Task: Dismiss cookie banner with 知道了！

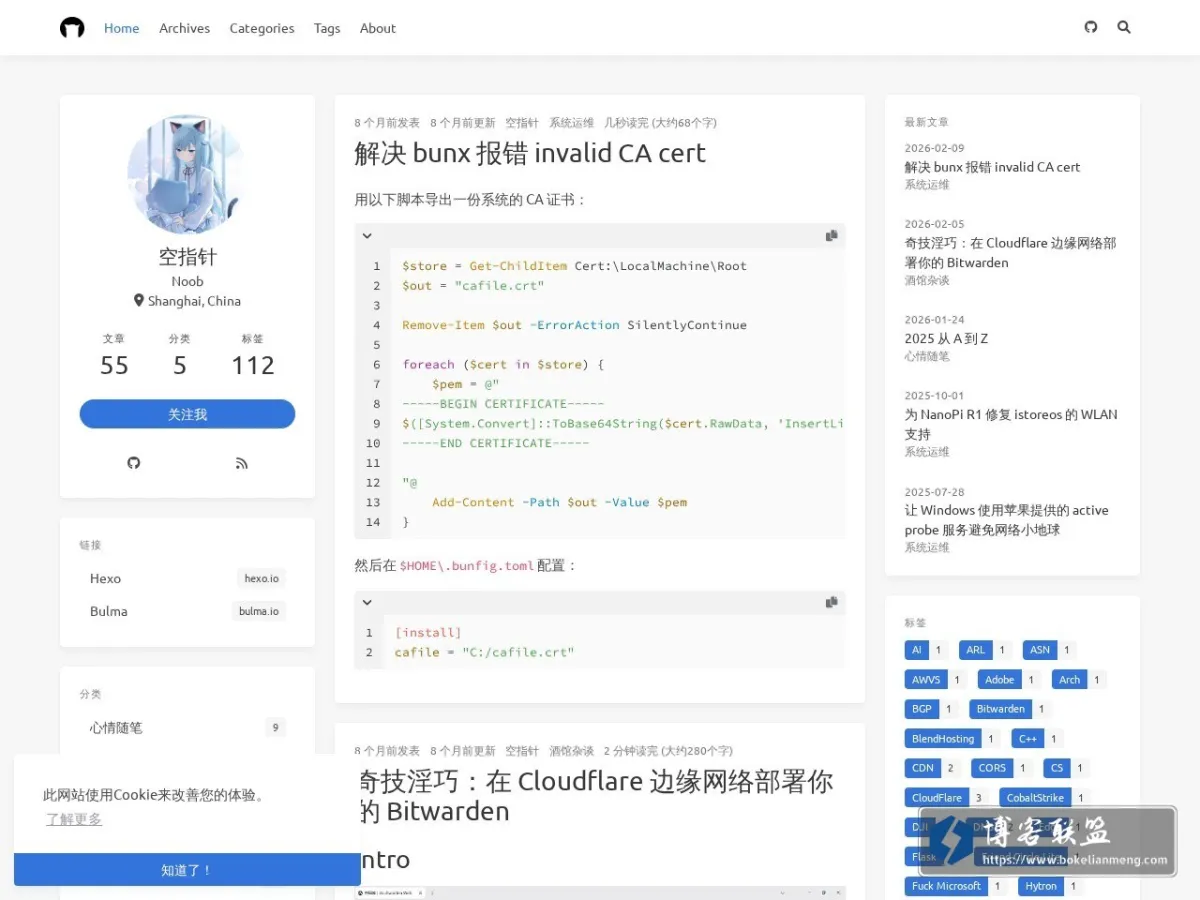Action: point(187,870)
